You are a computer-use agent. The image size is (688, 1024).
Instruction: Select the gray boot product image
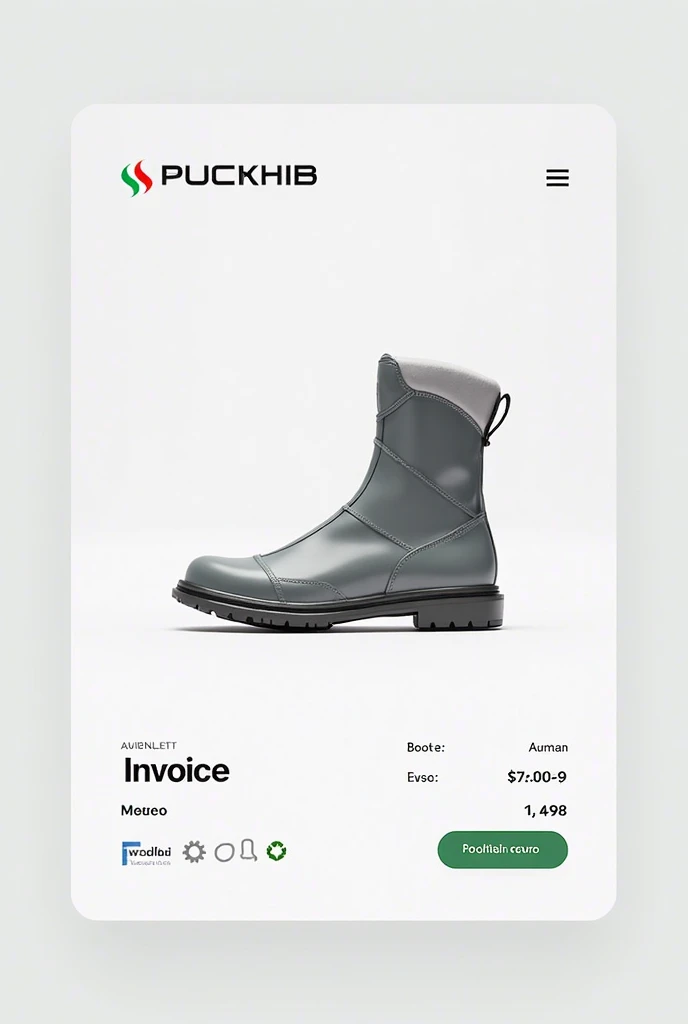click(339, 492)
